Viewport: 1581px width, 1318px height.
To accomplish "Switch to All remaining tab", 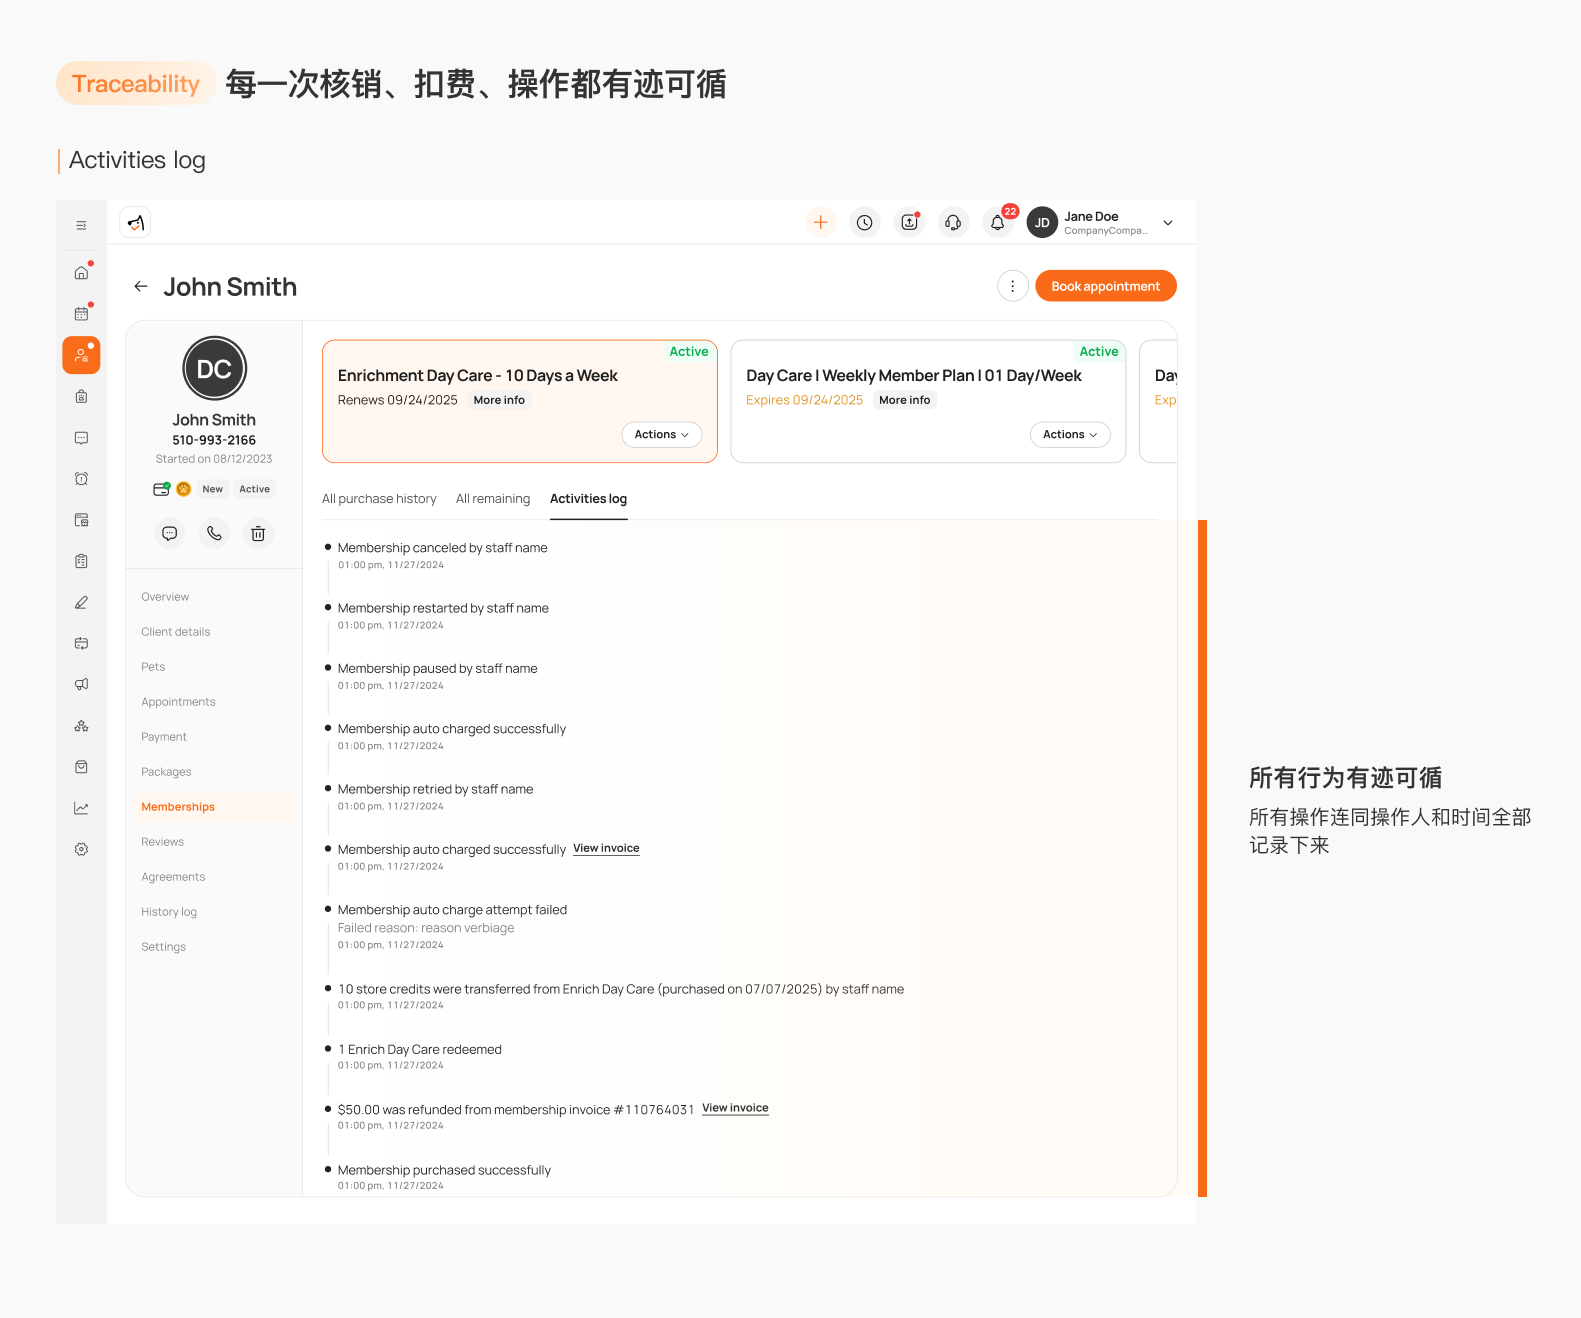I will point(493,499).
